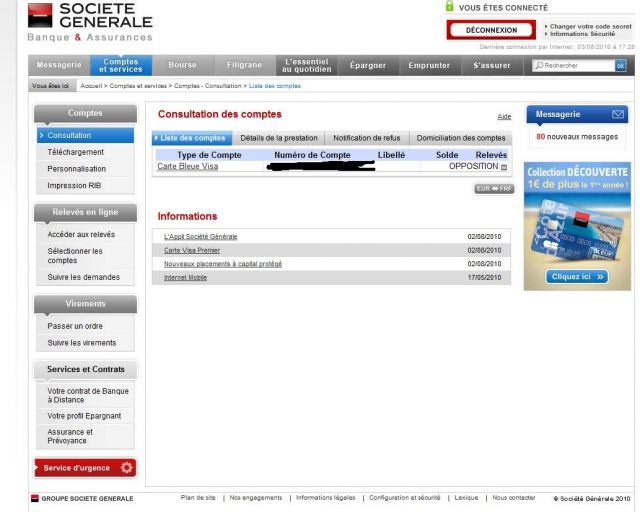Viewport: 640px width, 512px height.
Task: Select Comptes et services menu
Action: (x=121, y=65)
